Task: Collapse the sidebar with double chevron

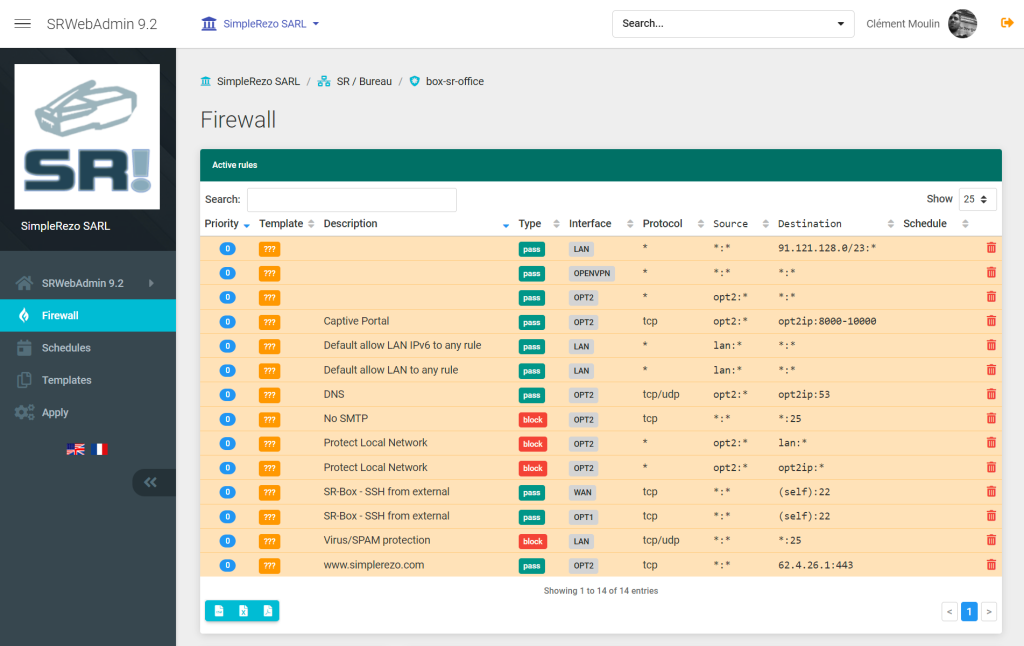Action: [151, 483]
